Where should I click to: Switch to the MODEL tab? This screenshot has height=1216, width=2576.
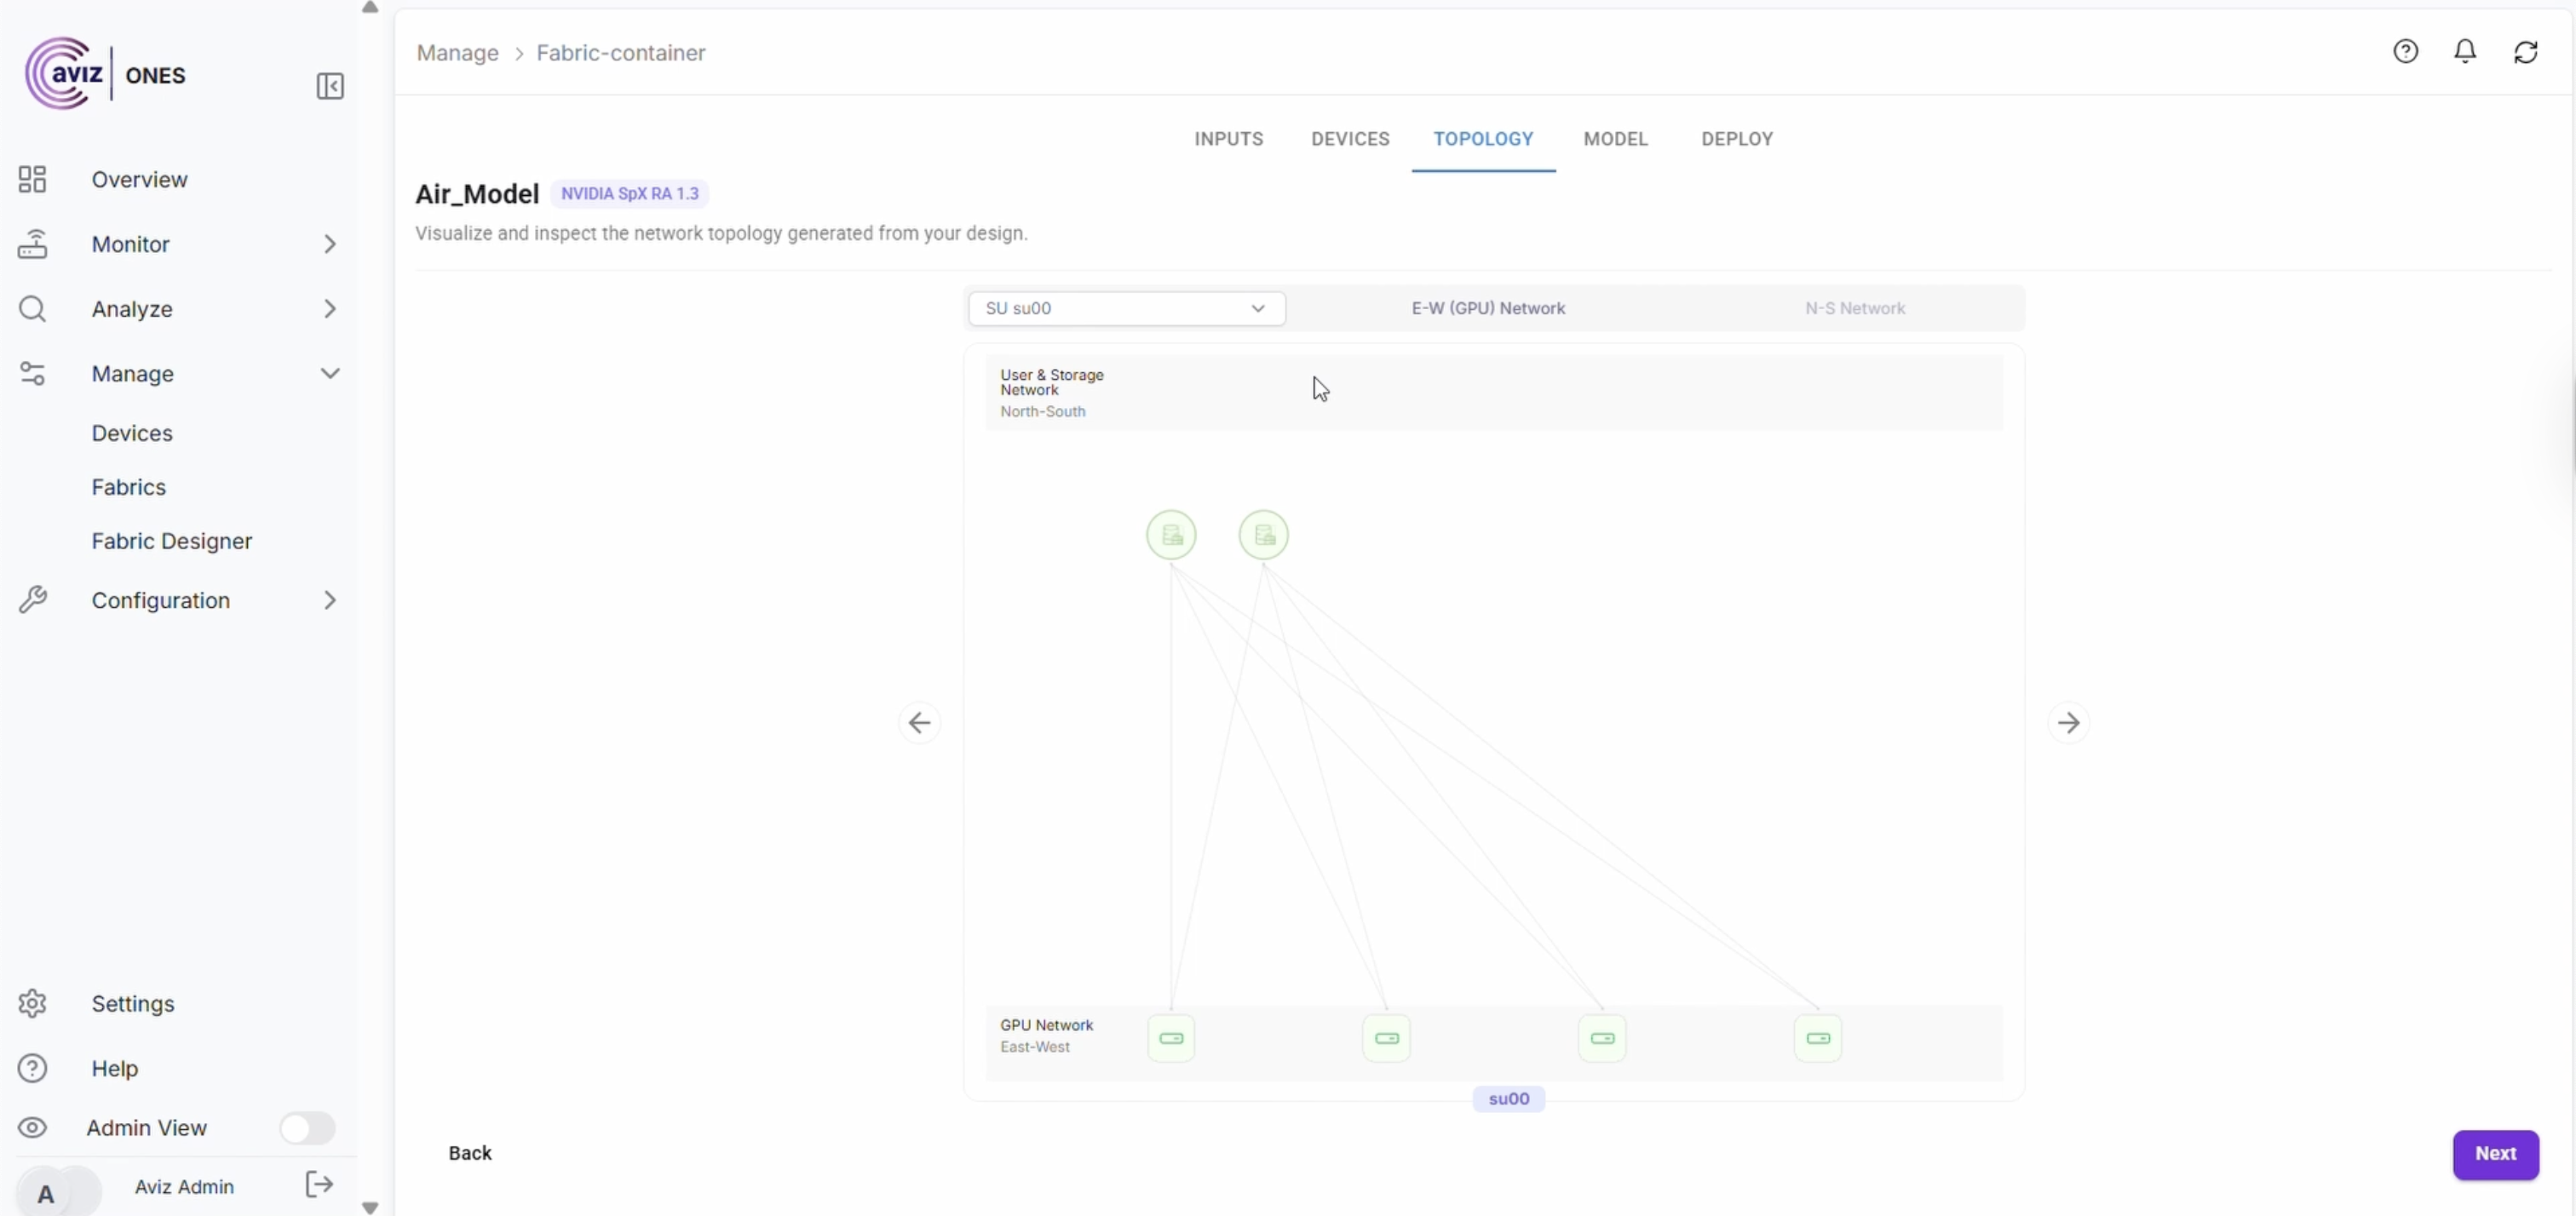(x=1615, y=139)
